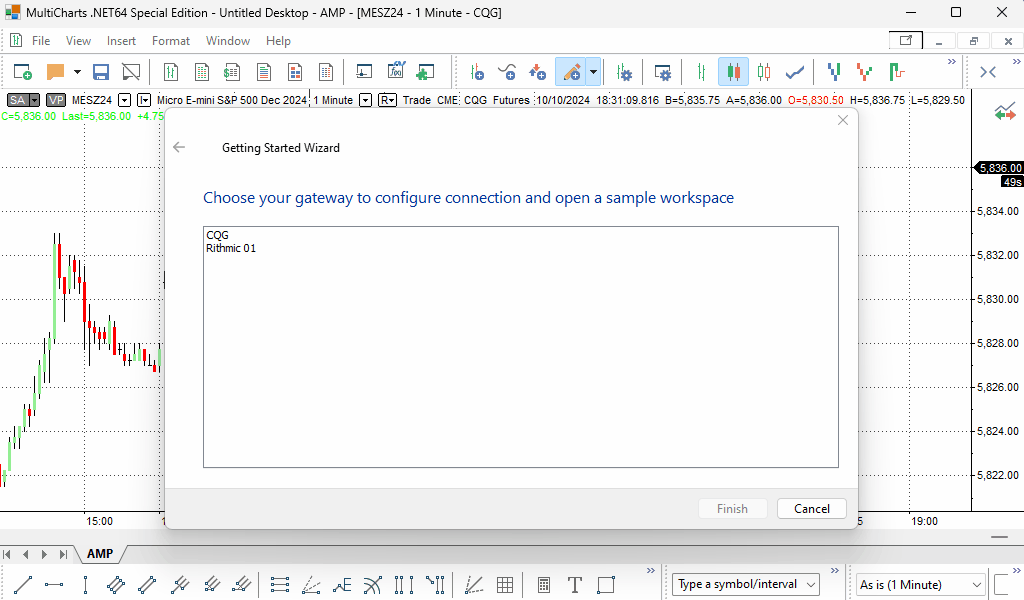Click the picture-in-window icon in the menu bar
Viewport: 1024px width, 600px height.
point(906,40)
